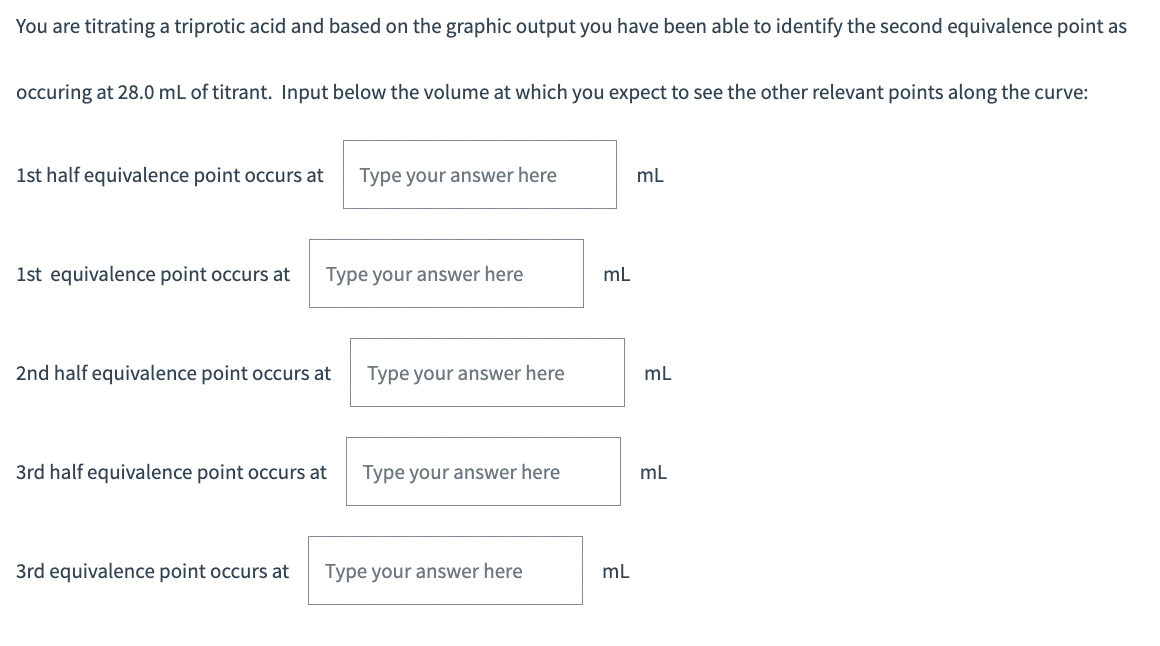Viewport: 1160px width, 646px height.
Task: Click the mL unit beside 1st half equivalence field
Action: tap(650, 175)
